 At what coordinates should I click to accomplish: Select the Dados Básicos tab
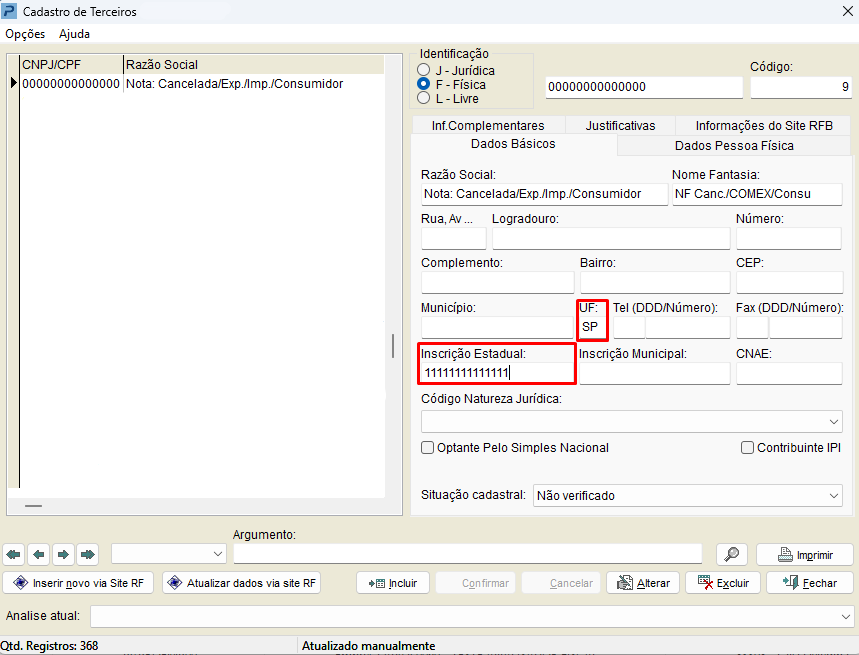513,144
